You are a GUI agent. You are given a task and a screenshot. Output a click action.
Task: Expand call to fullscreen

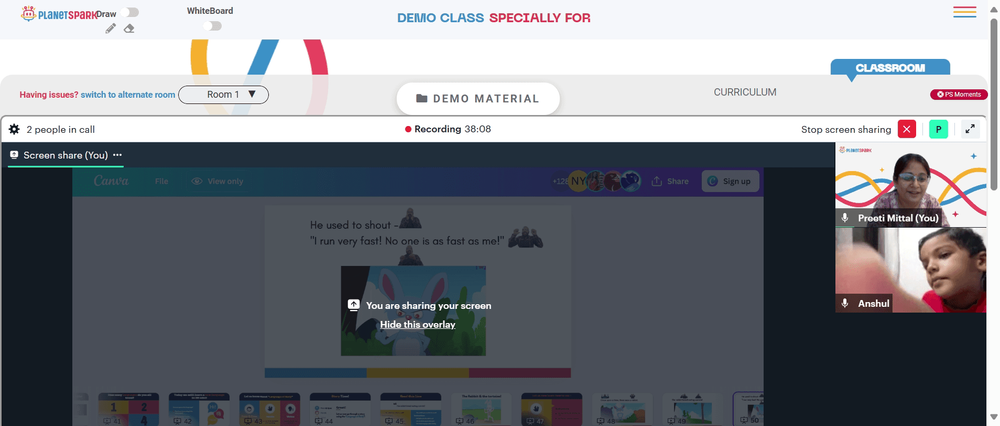pos(970,129)
